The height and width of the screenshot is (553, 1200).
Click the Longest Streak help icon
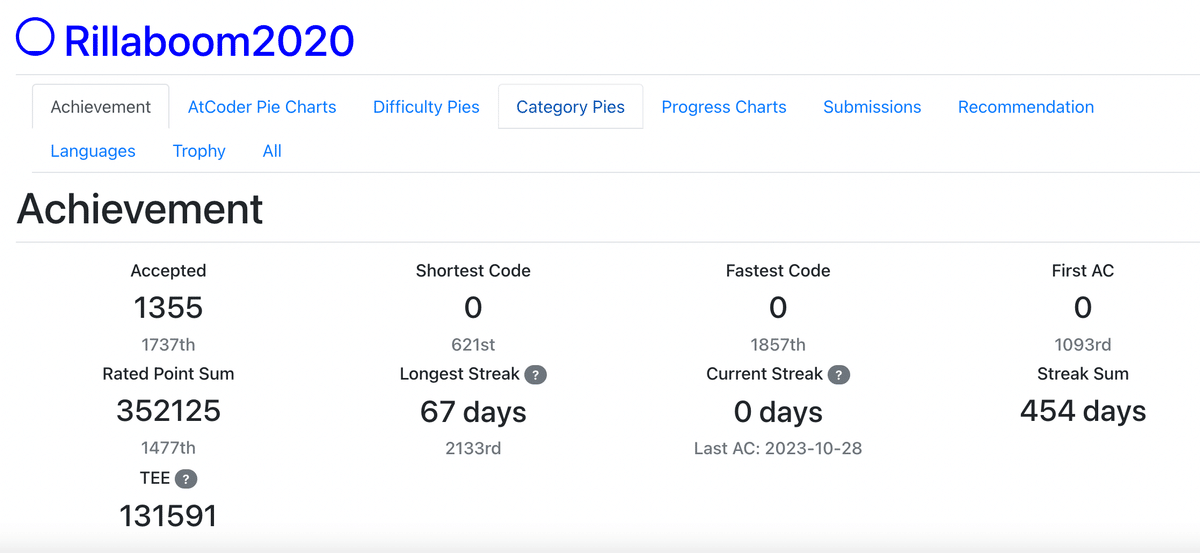point(536,375)
